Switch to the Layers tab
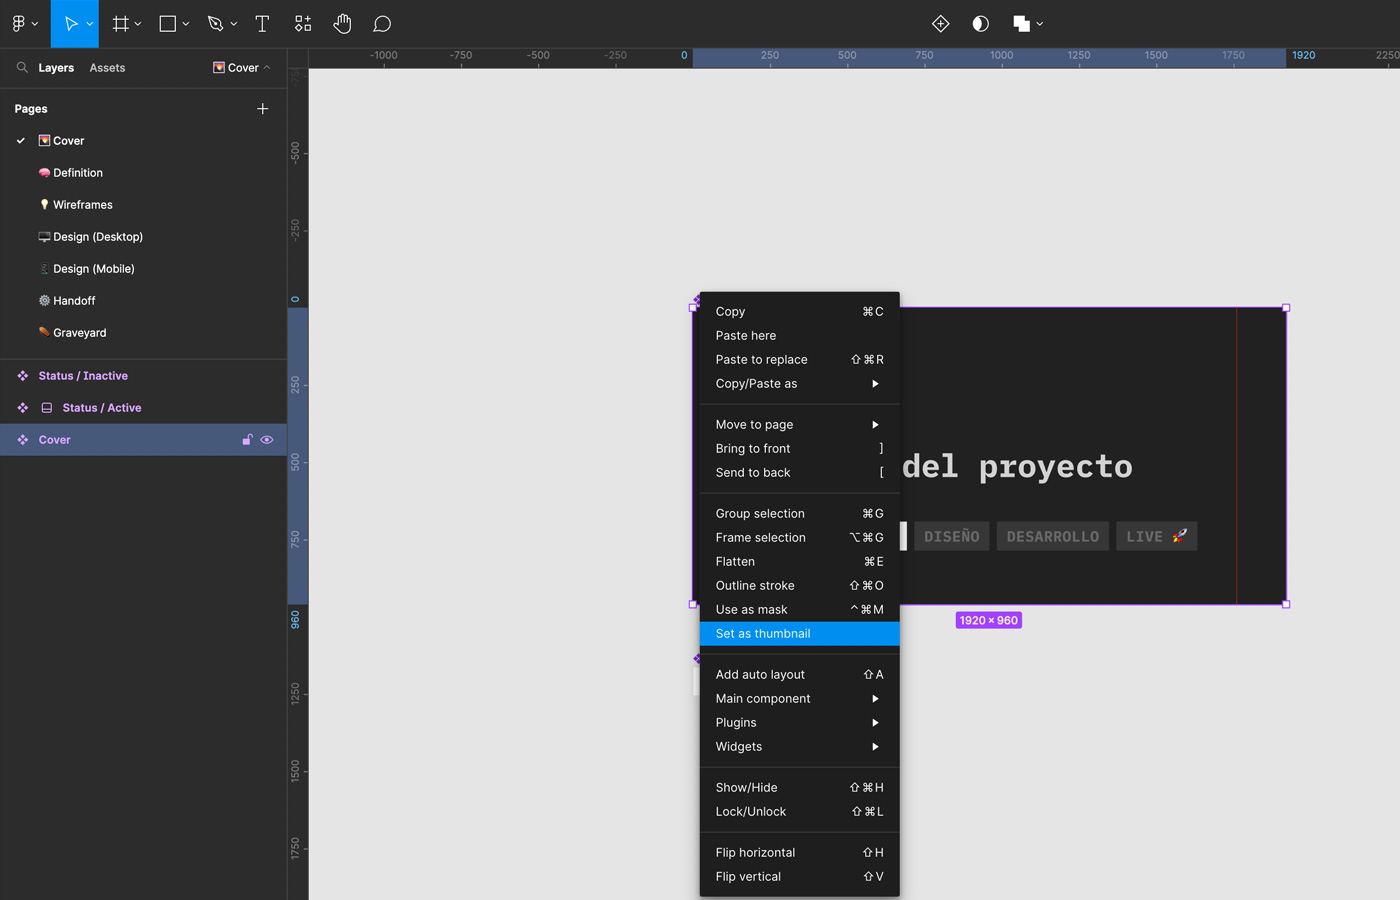 [56, 68]
